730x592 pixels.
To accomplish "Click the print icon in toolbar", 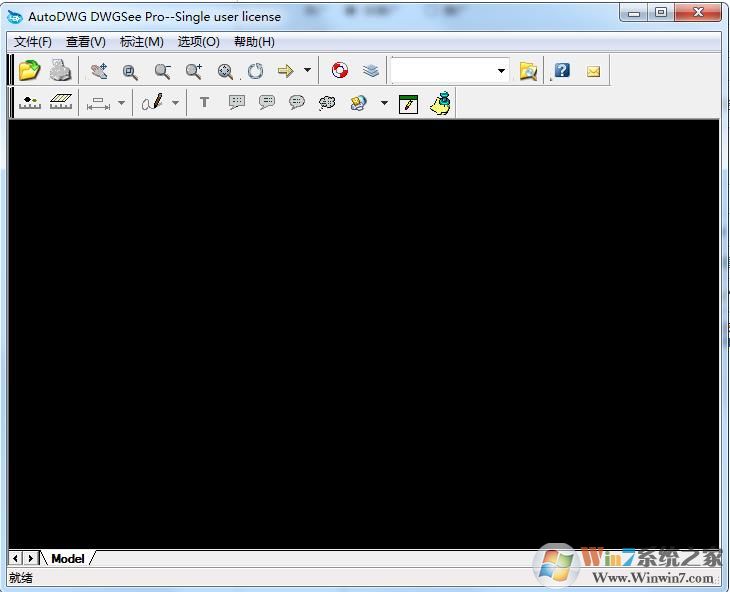I will (x=61, y=71).
